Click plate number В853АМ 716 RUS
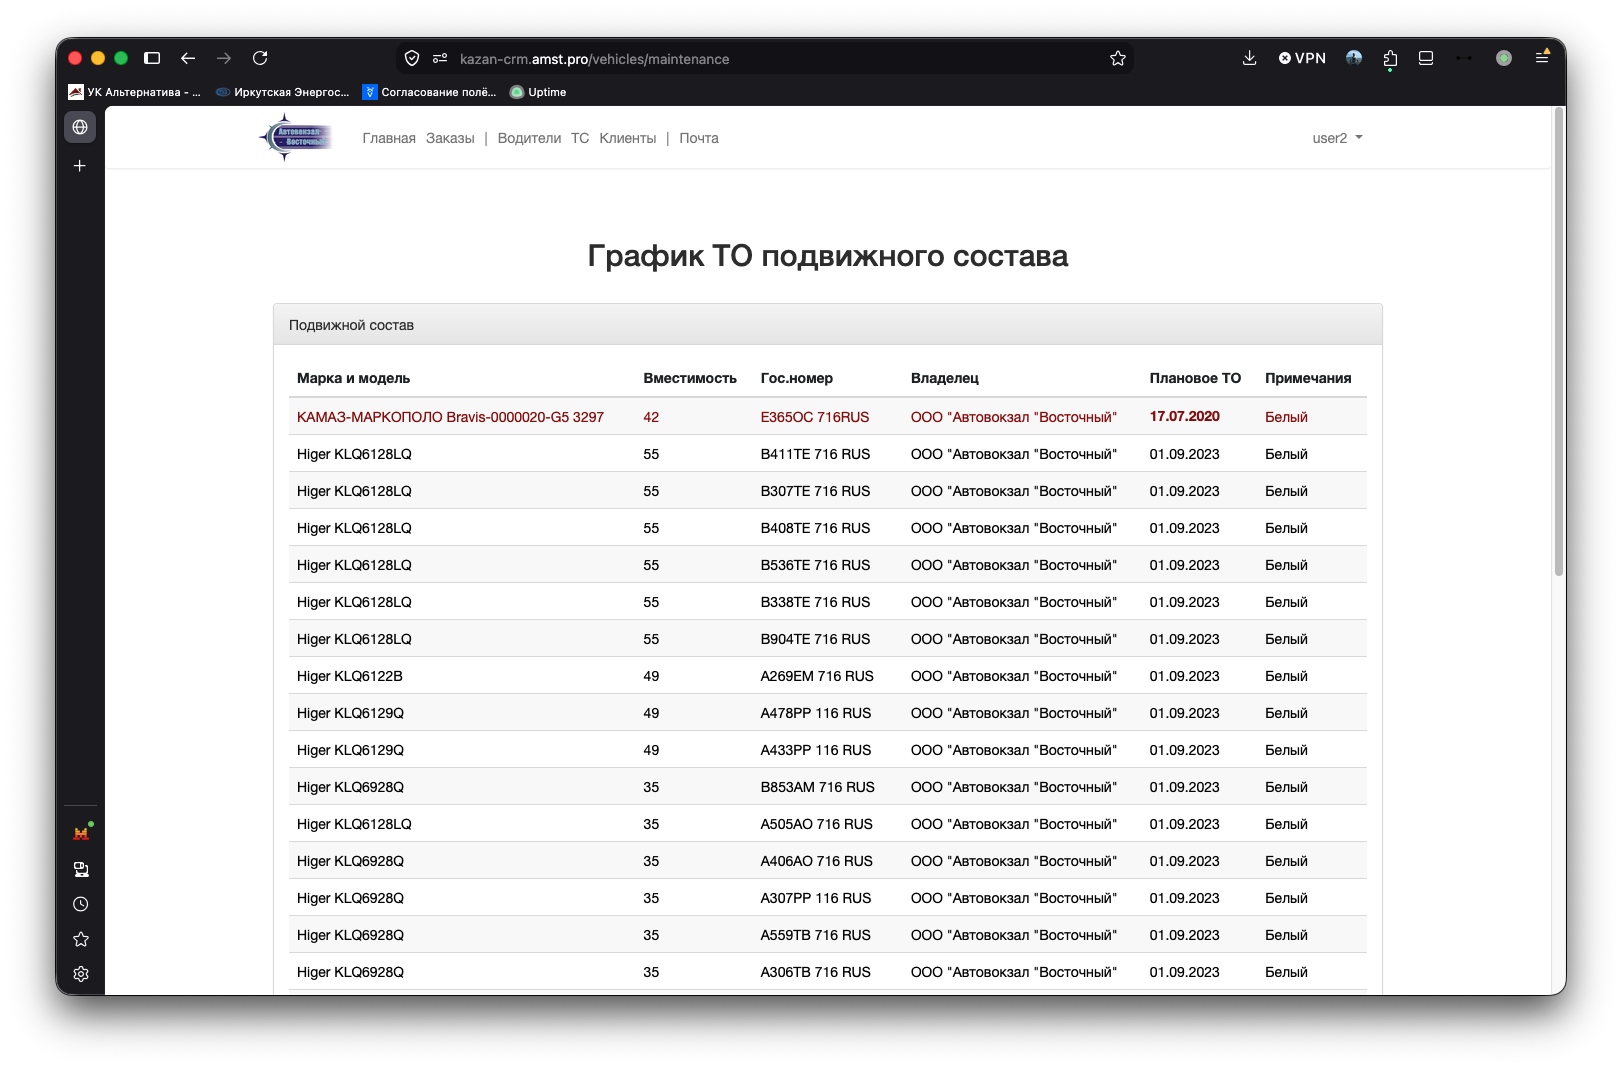The width and height of the screenshot is (1622, 1069). pyautogui.click(x=818, y=787)
